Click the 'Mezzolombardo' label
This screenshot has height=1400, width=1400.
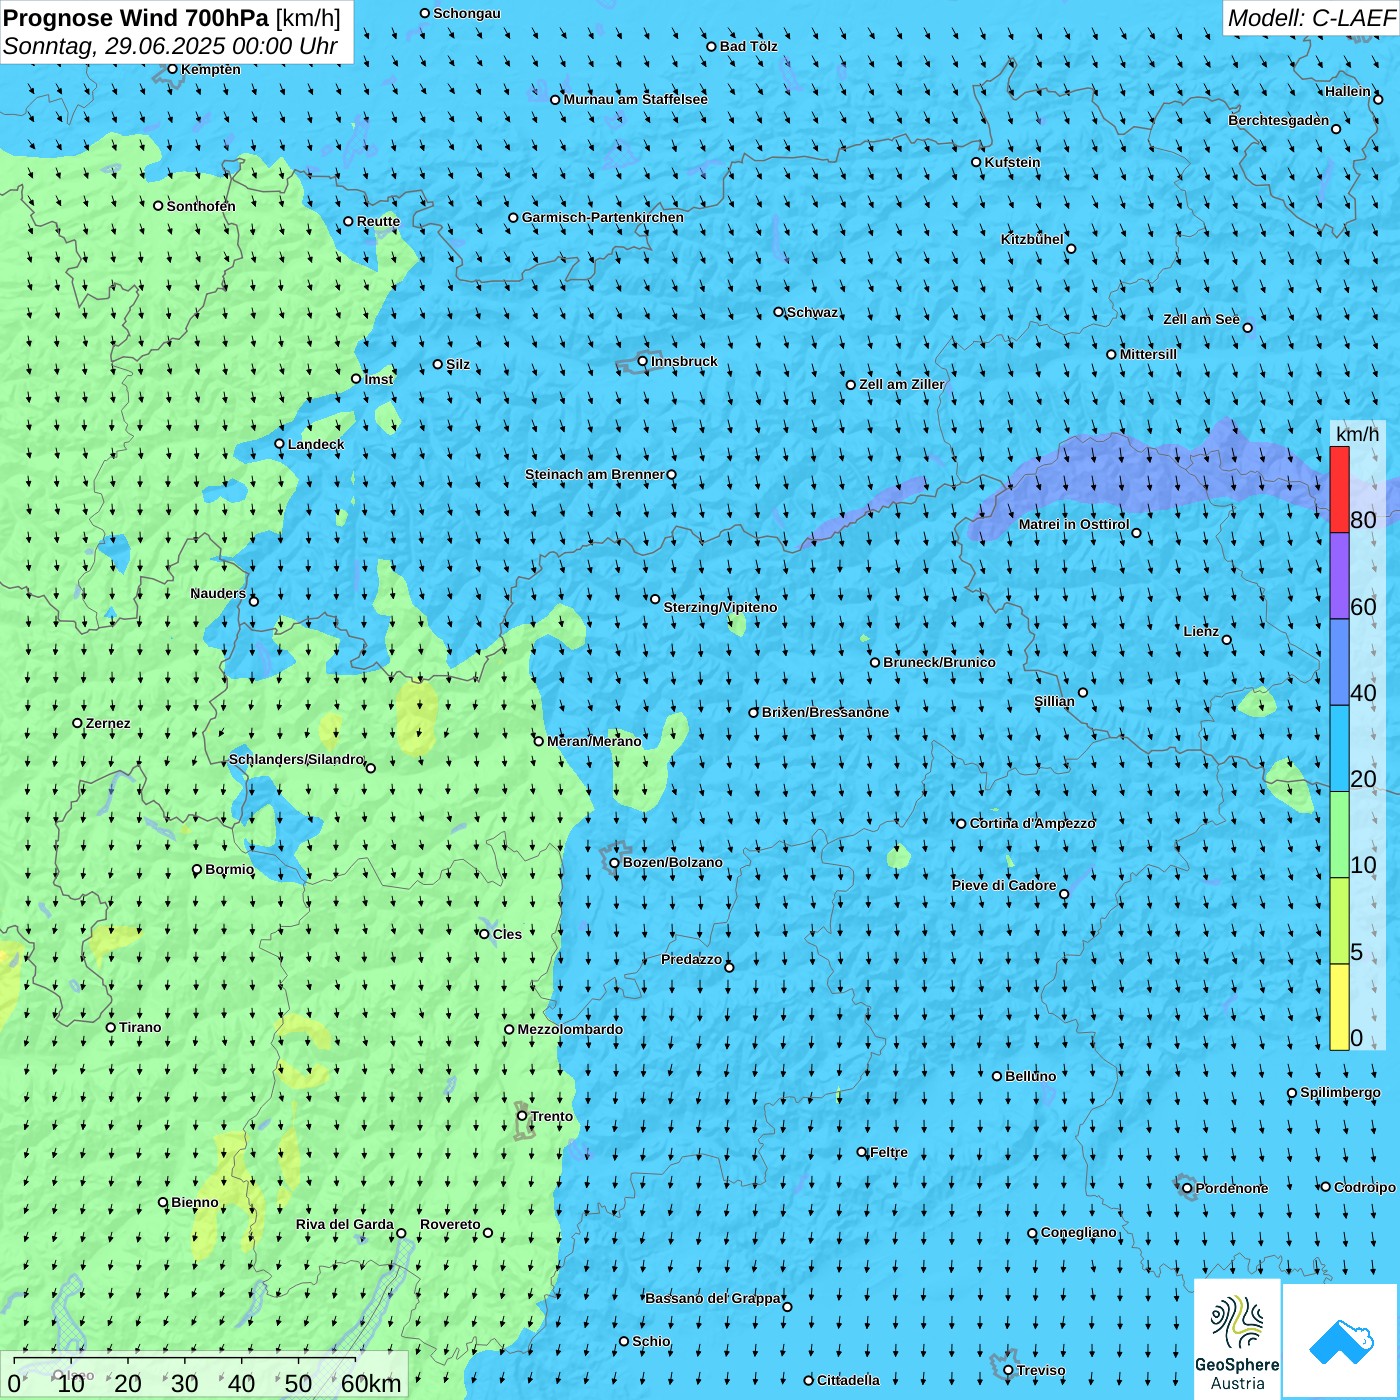click(570, 1029)
